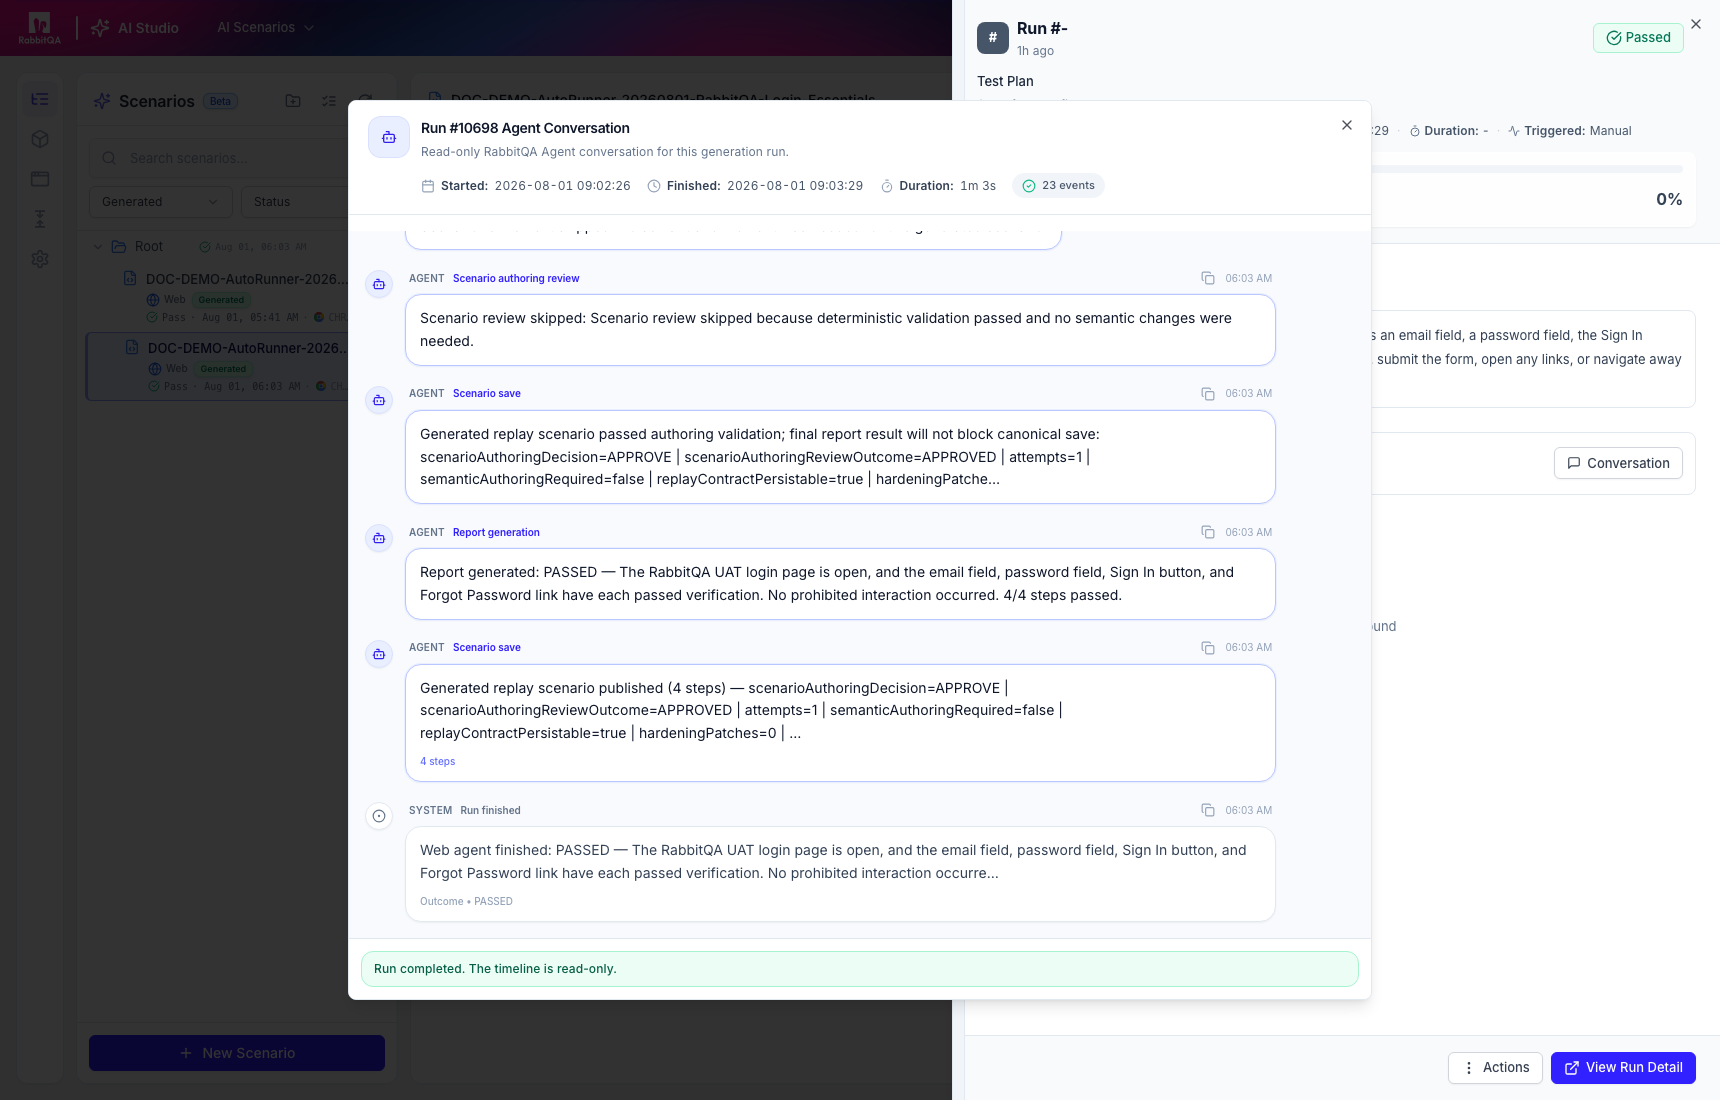Viewport: 1720px width, 1100px height.
Task: Copy the Scenario authoring review message
Action: (1208, 278)
